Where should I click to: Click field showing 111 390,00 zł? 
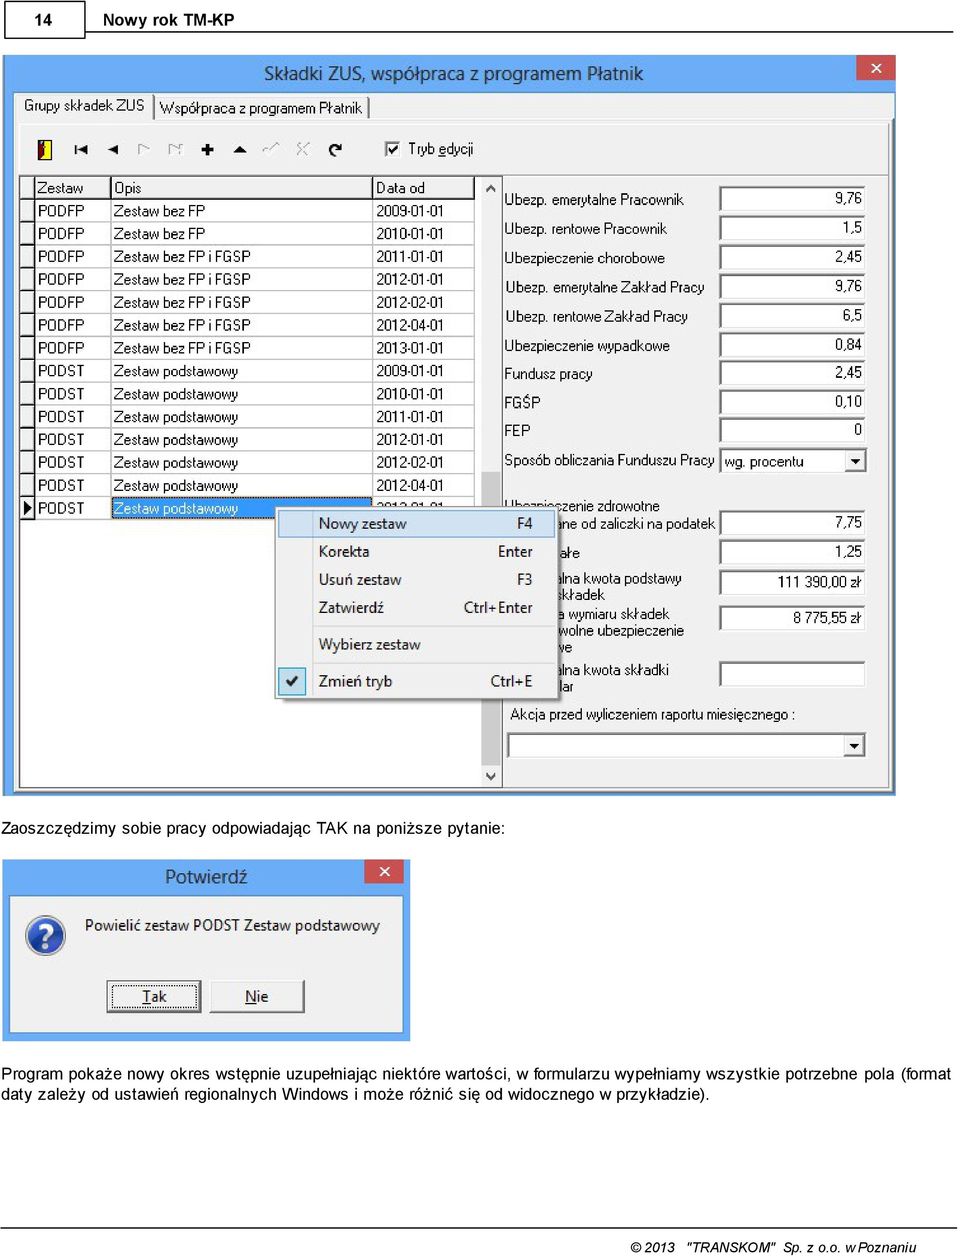point(792,582)
